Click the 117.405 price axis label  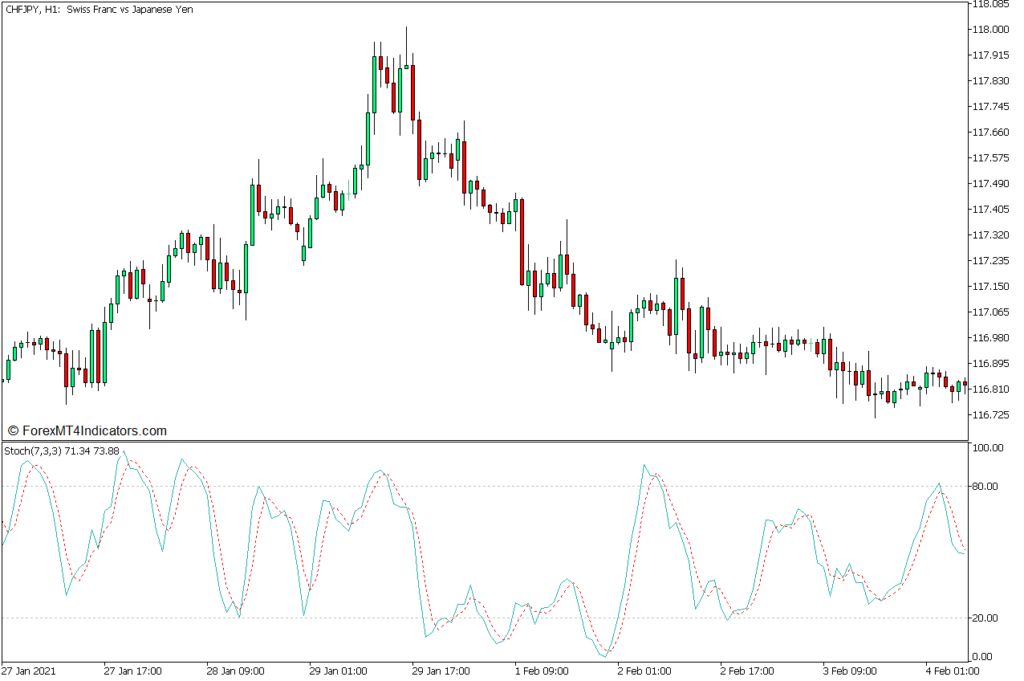click(991, 209)
